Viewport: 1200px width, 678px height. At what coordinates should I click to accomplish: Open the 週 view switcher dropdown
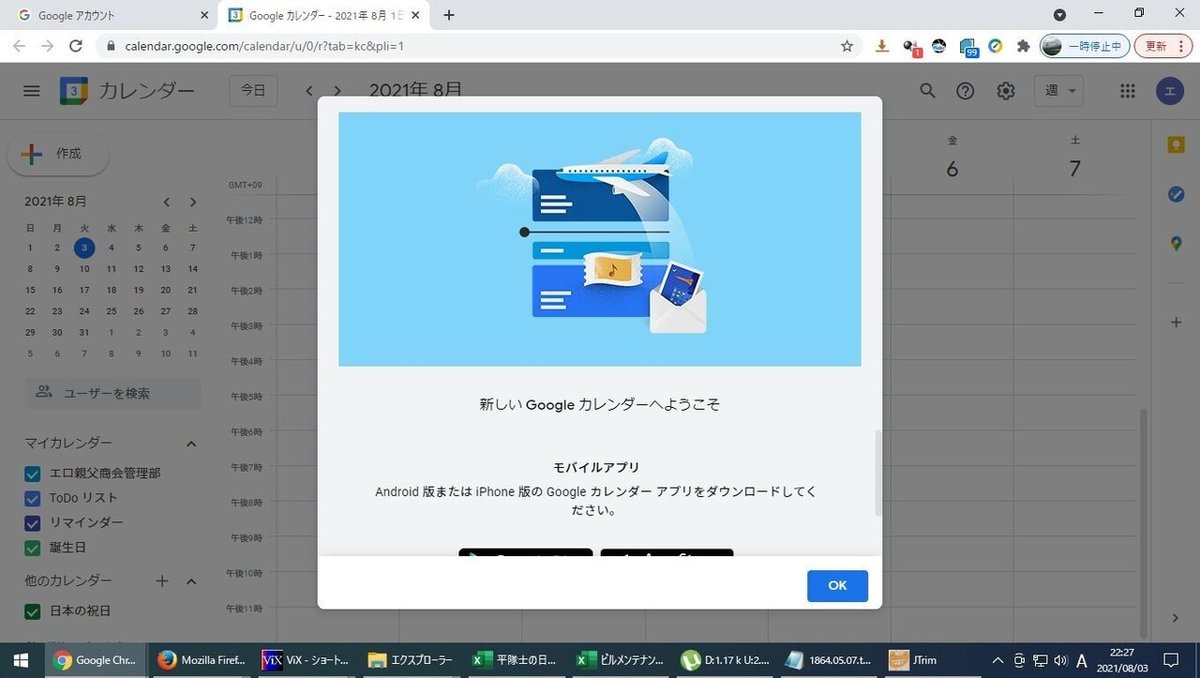click(1058, 90)
